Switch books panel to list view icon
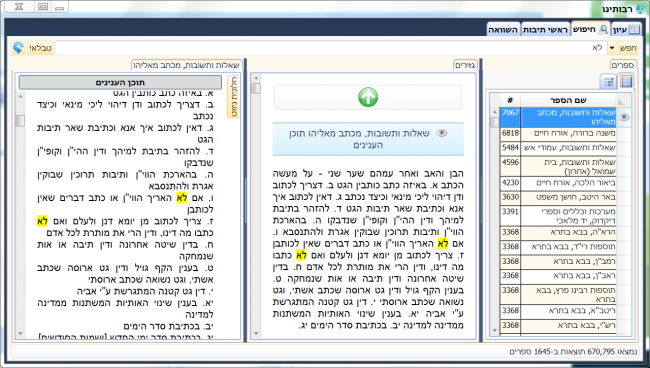The width and height of the screenshot is (650, 368). coord(626,81)
